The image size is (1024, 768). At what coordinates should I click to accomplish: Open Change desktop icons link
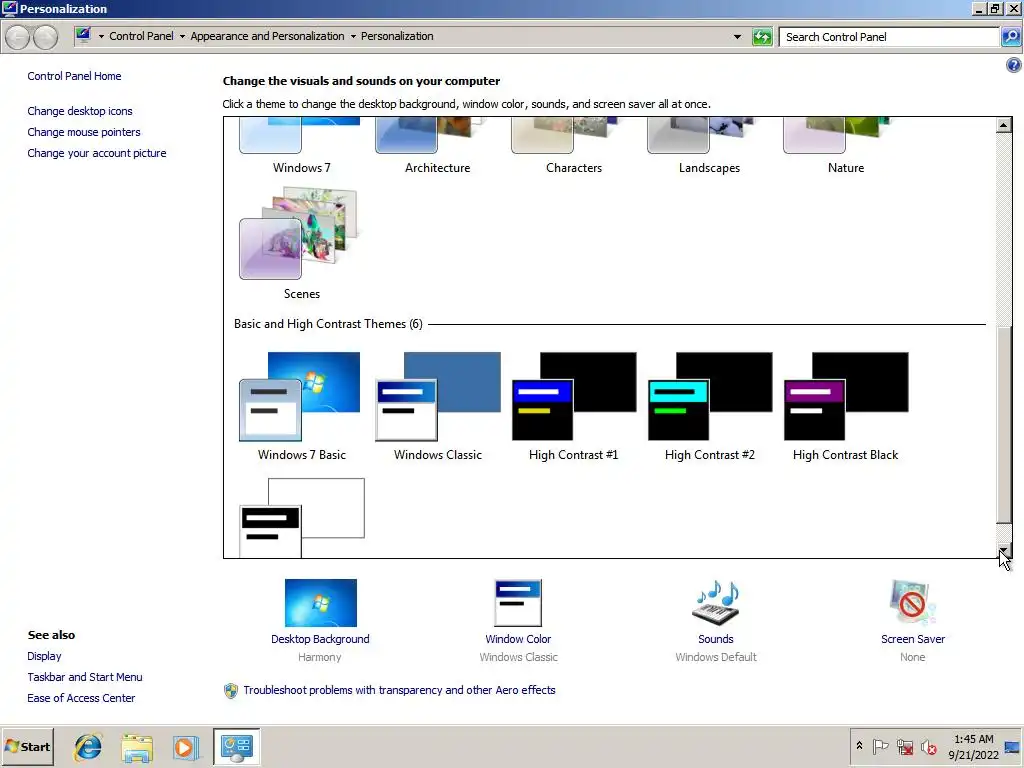[x=80, y=111]
